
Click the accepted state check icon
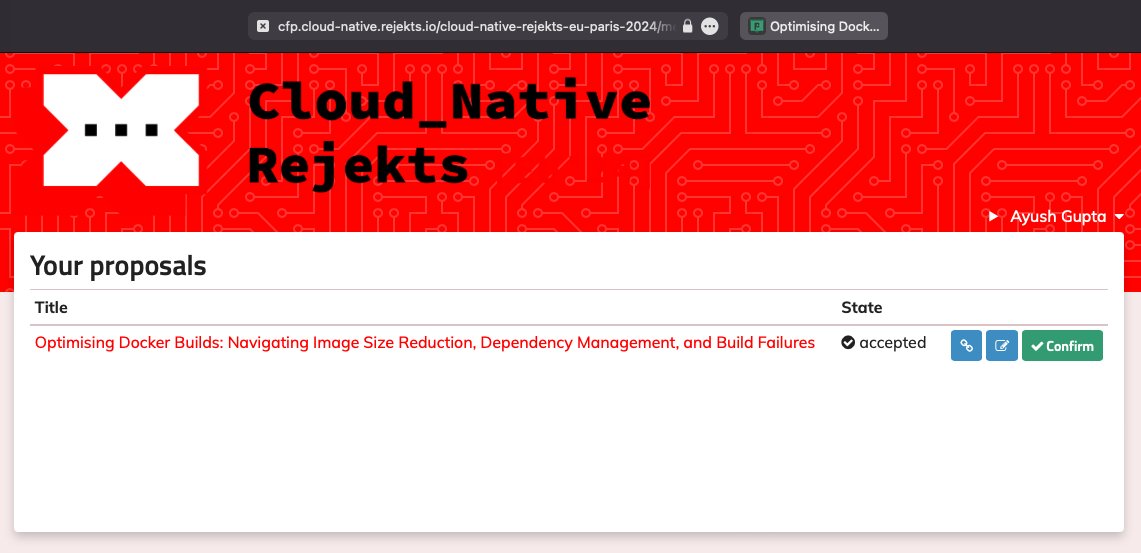coord(848,342)
